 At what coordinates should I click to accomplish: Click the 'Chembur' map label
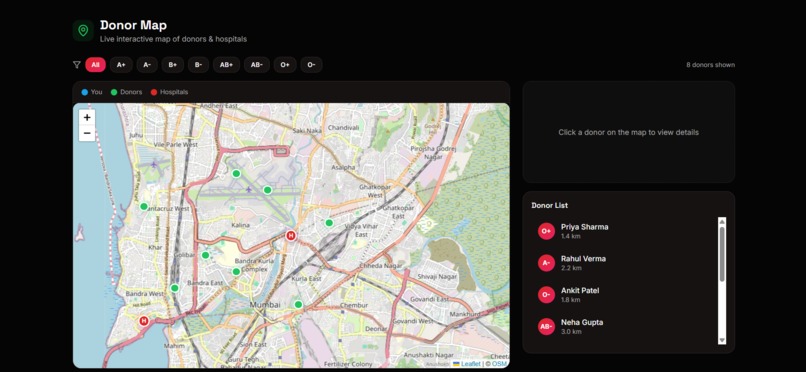point(355,305)
